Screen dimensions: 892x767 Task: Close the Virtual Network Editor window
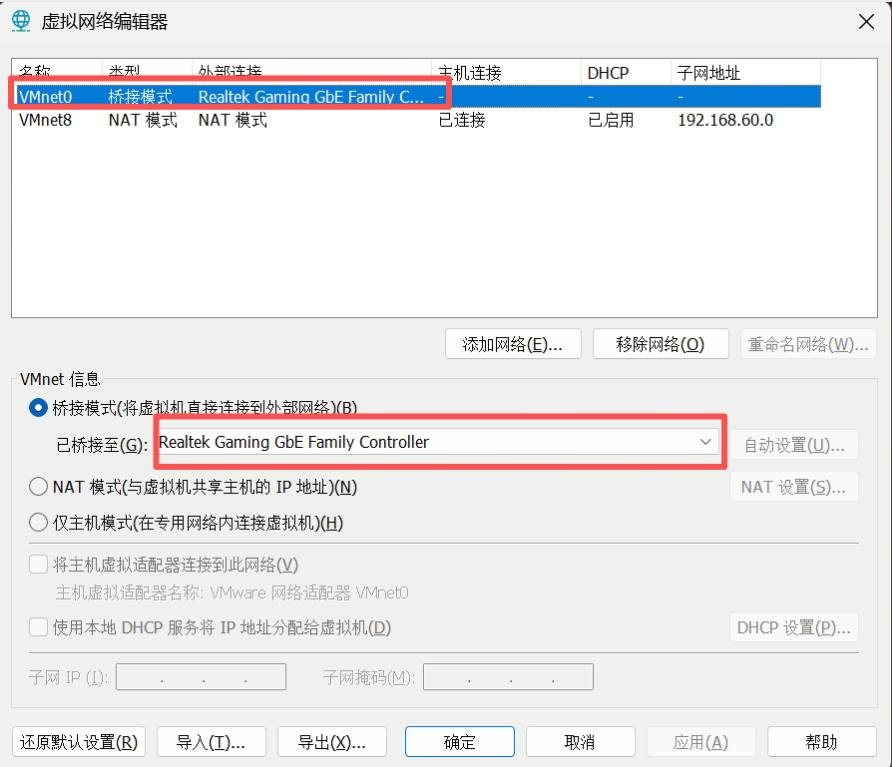click(x=866, y=22)
